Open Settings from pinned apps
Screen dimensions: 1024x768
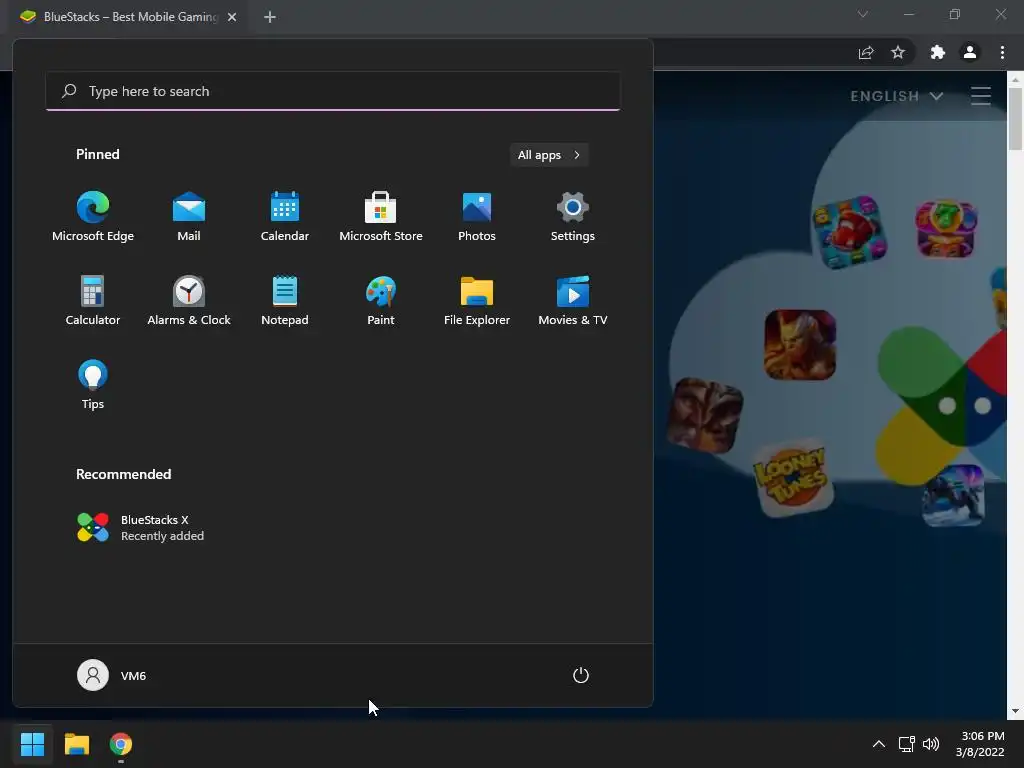pyautogui.click(x=573, y=217)
